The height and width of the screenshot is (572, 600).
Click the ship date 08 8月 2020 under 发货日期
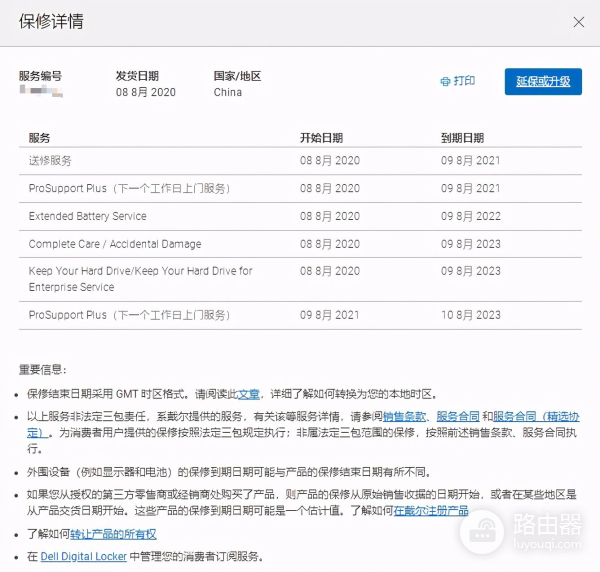tap(146, 92)
